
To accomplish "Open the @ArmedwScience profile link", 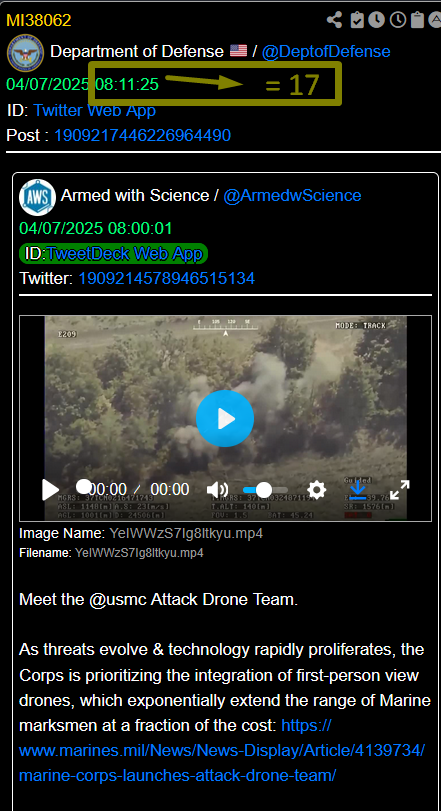I will [x=292, y=196].
